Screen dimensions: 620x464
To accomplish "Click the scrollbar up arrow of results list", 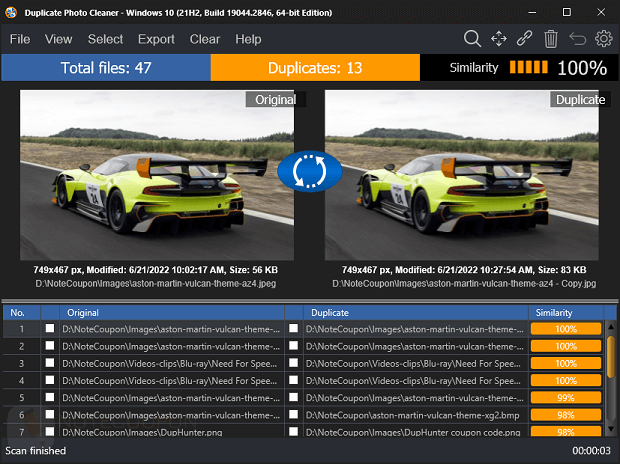I will 611,327.
